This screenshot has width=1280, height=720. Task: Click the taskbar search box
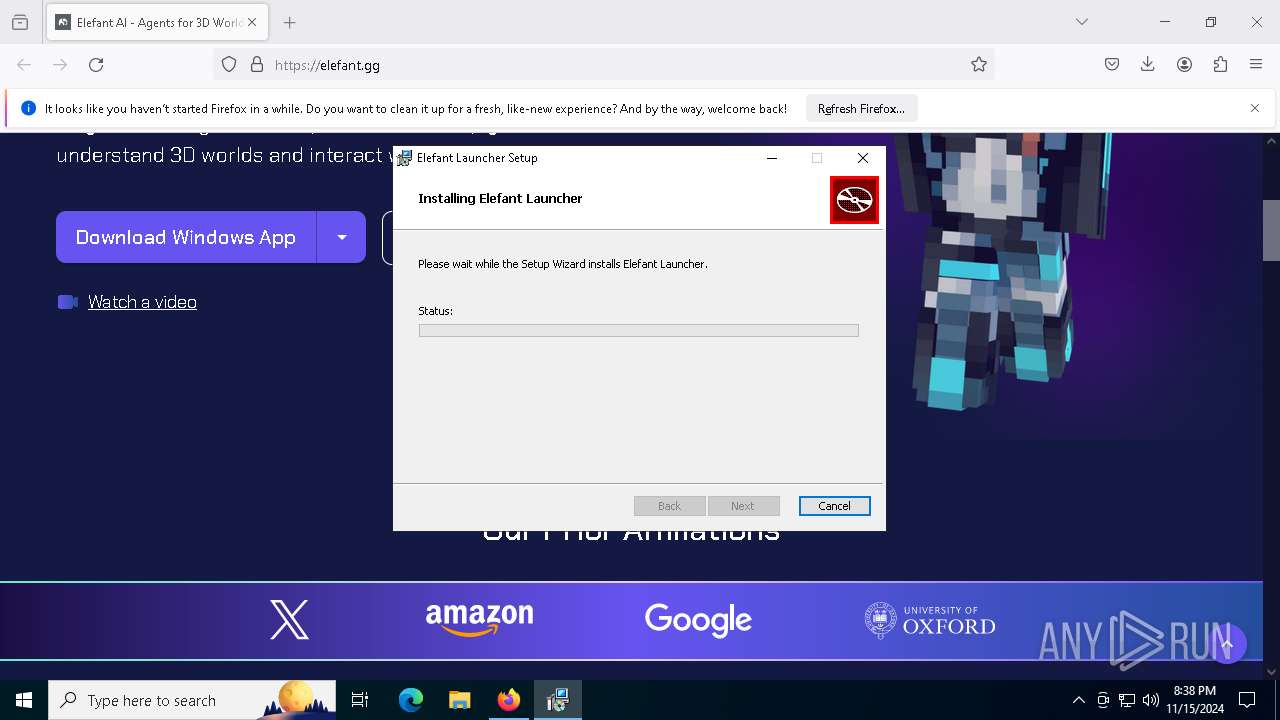[x=192, y=700]
